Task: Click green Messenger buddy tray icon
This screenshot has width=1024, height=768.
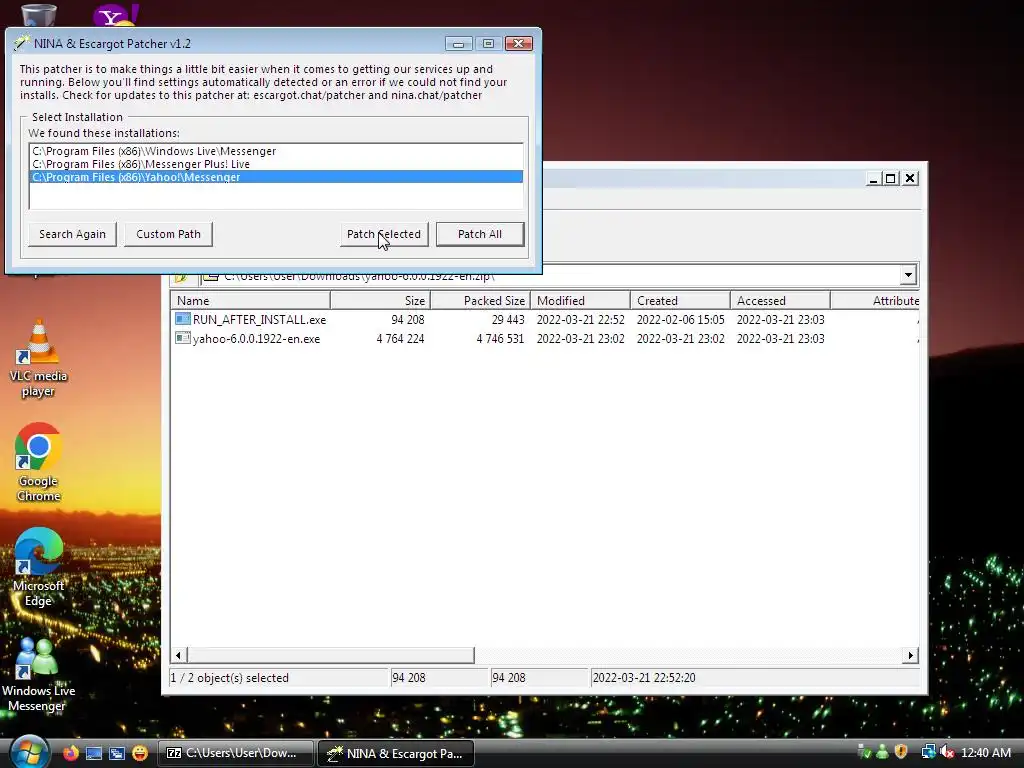Action: 882,752
